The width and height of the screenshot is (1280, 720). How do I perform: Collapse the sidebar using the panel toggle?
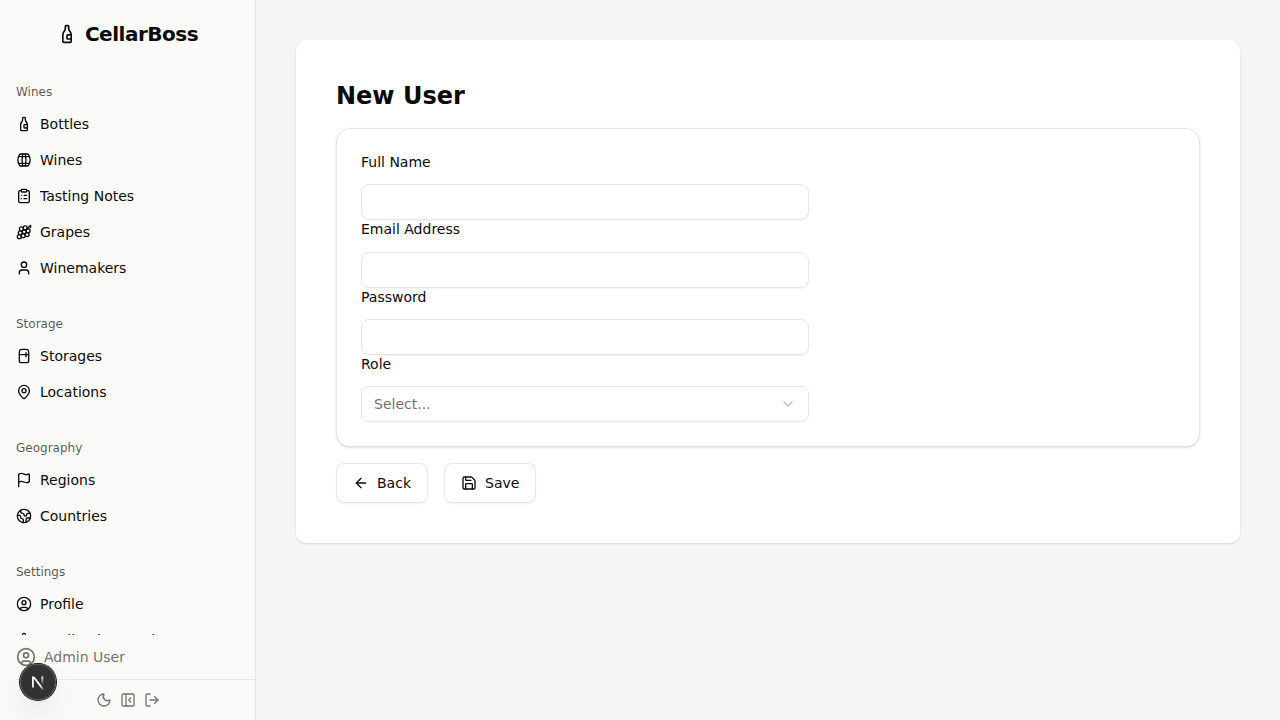pos(128,700)
